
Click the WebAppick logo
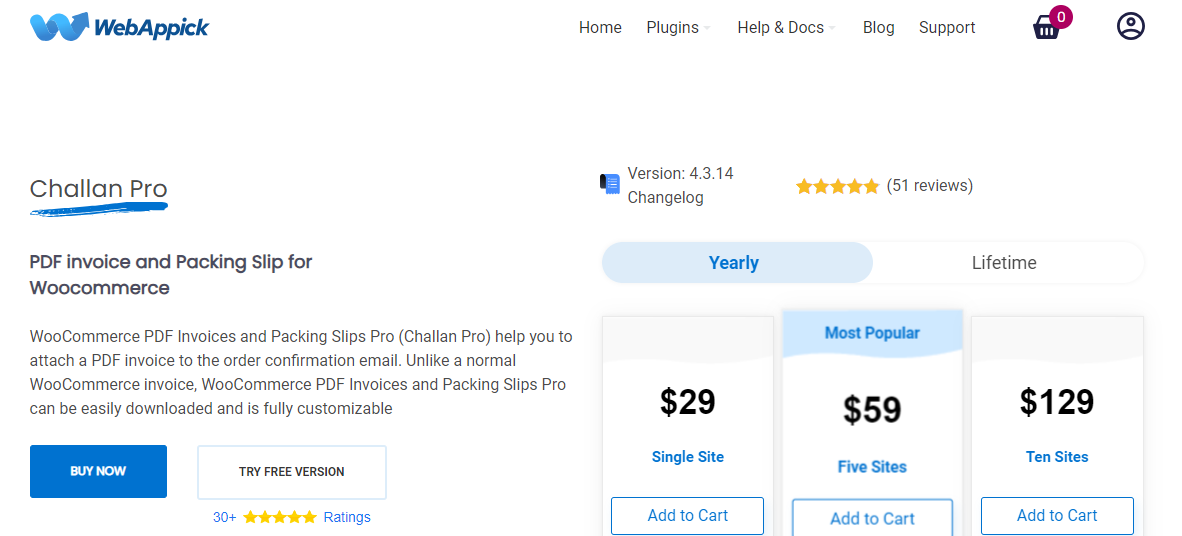pos(119,27)
